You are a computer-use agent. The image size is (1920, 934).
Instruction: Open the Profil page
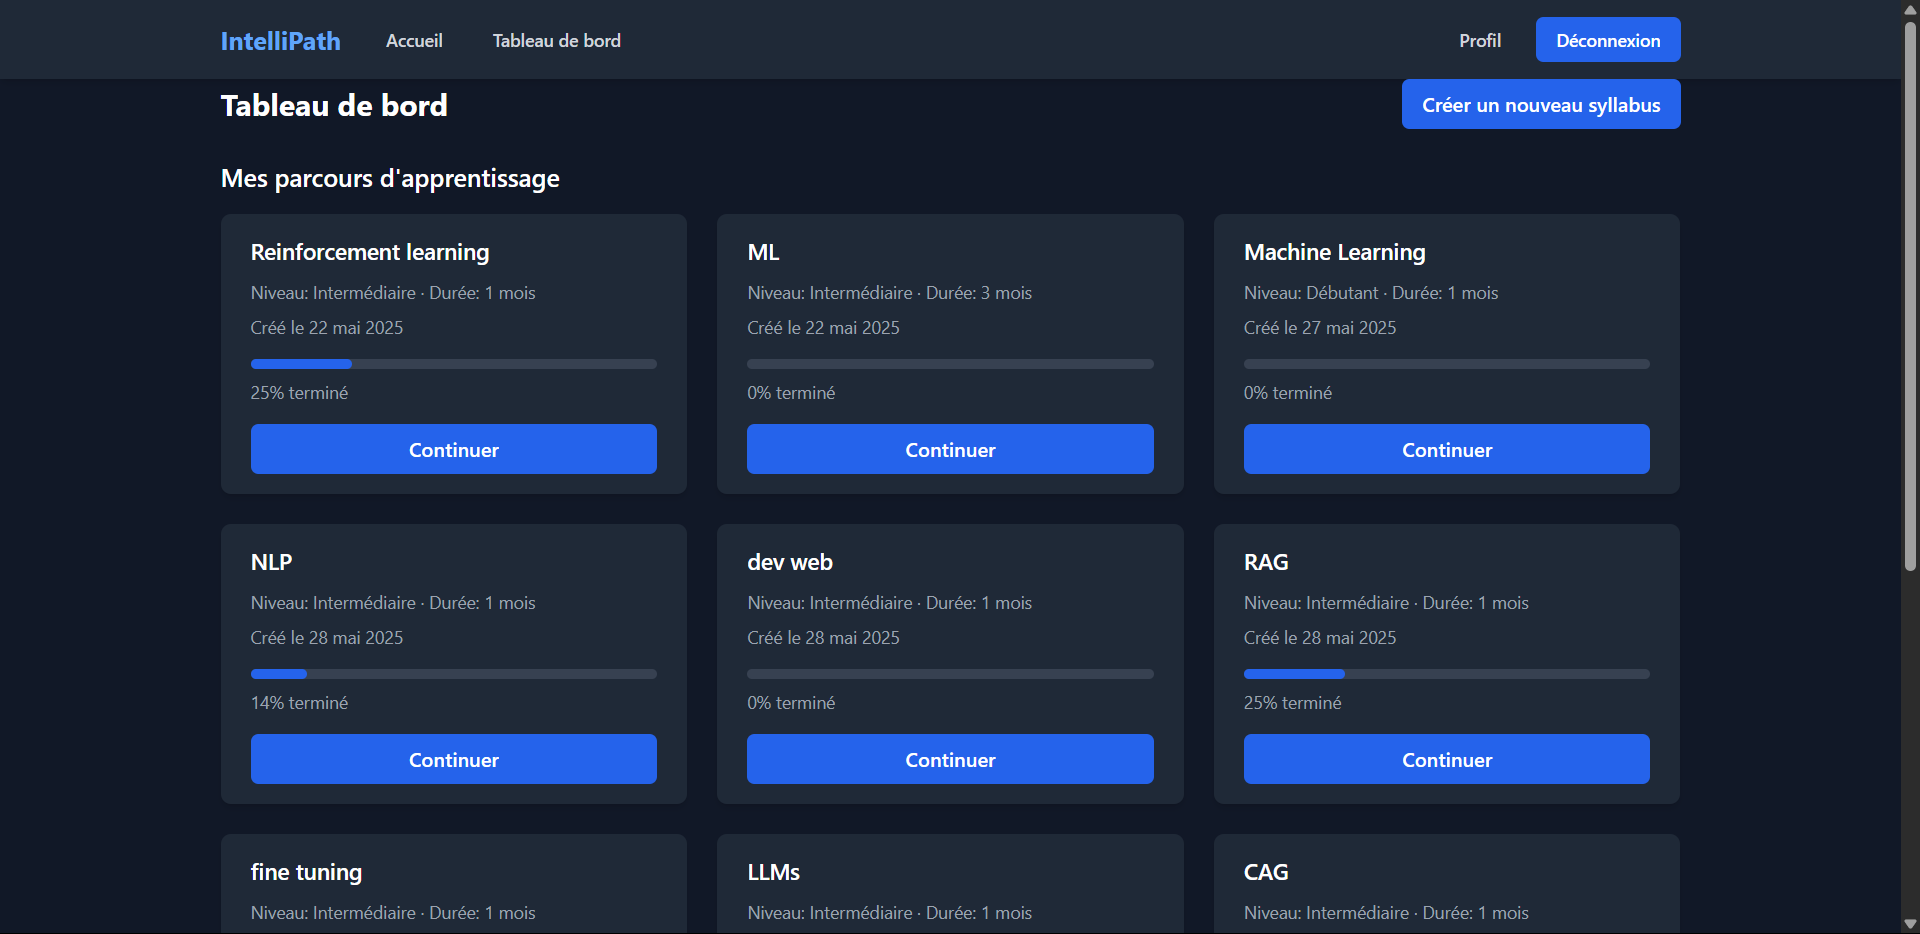click(1479, 41)
